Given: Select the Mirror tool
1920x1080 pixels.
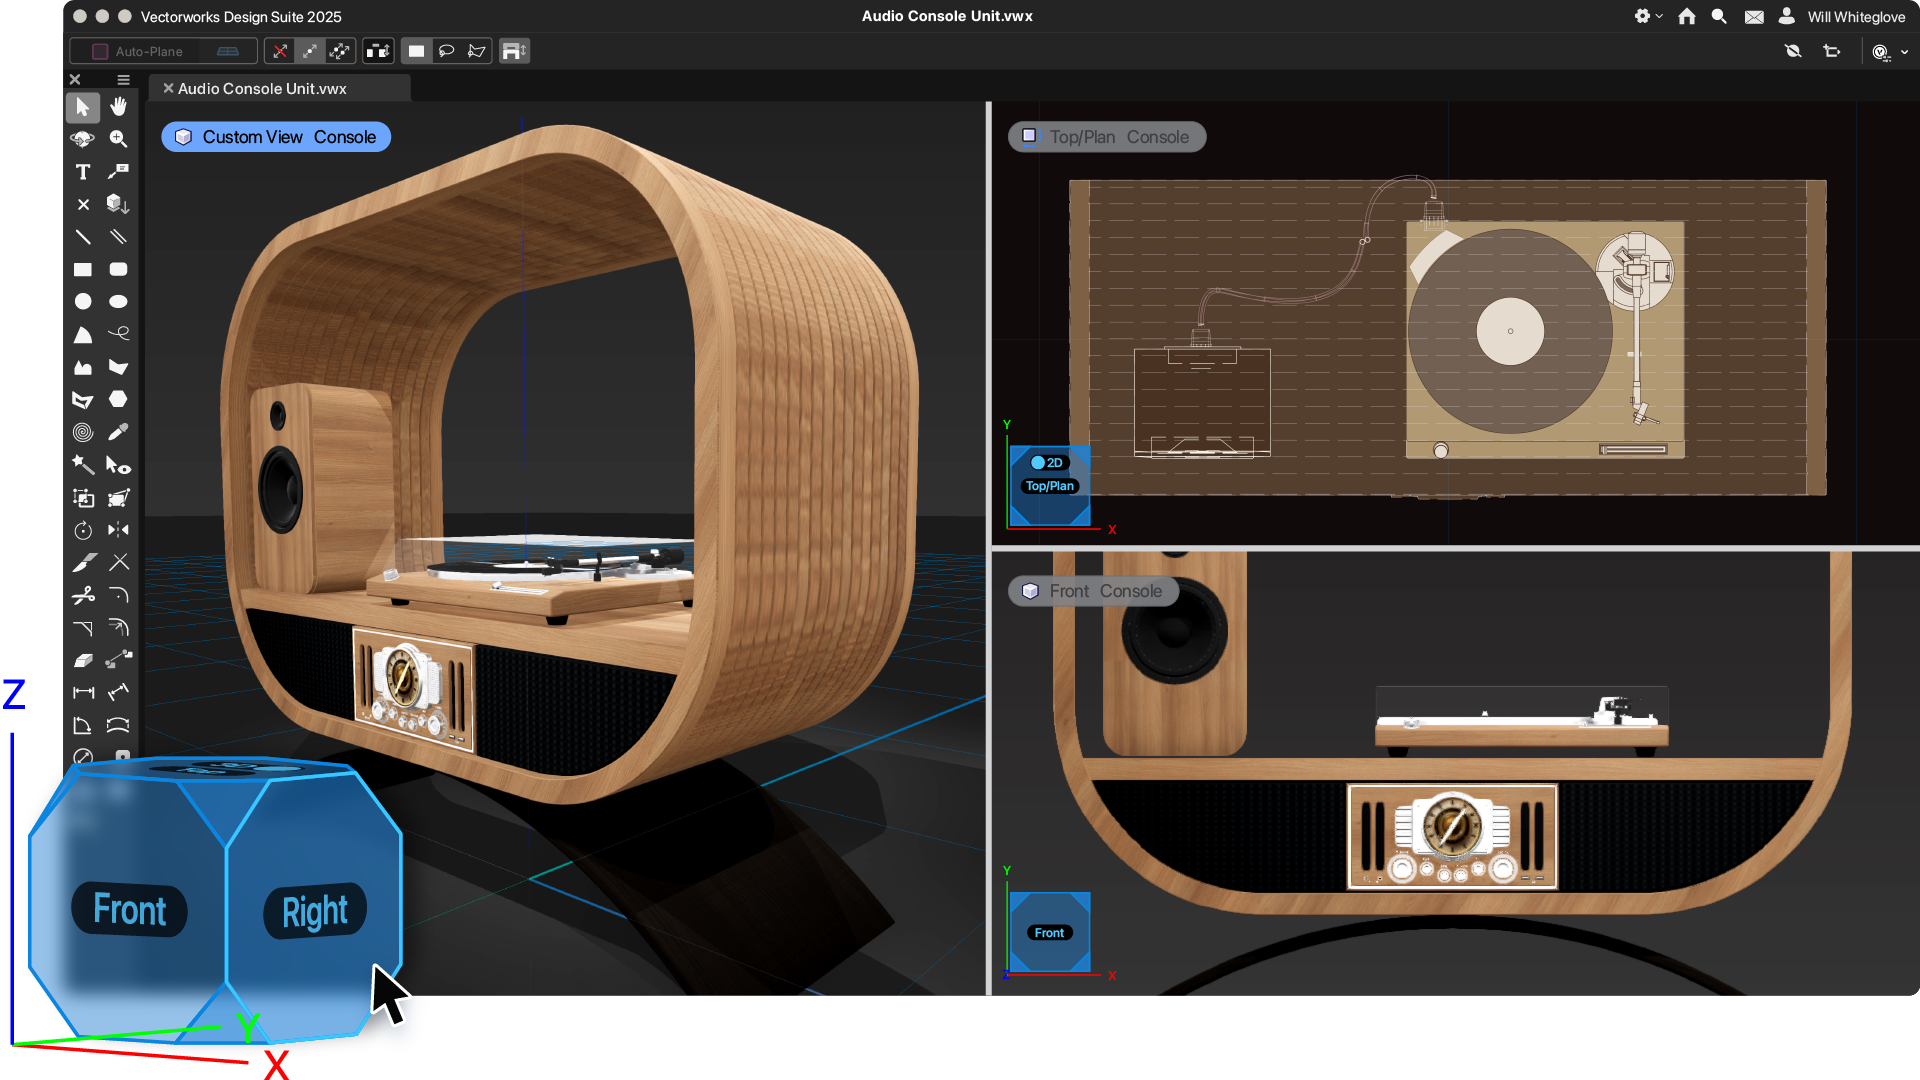Looking at the screenshot, I should [x=119, y=530].
